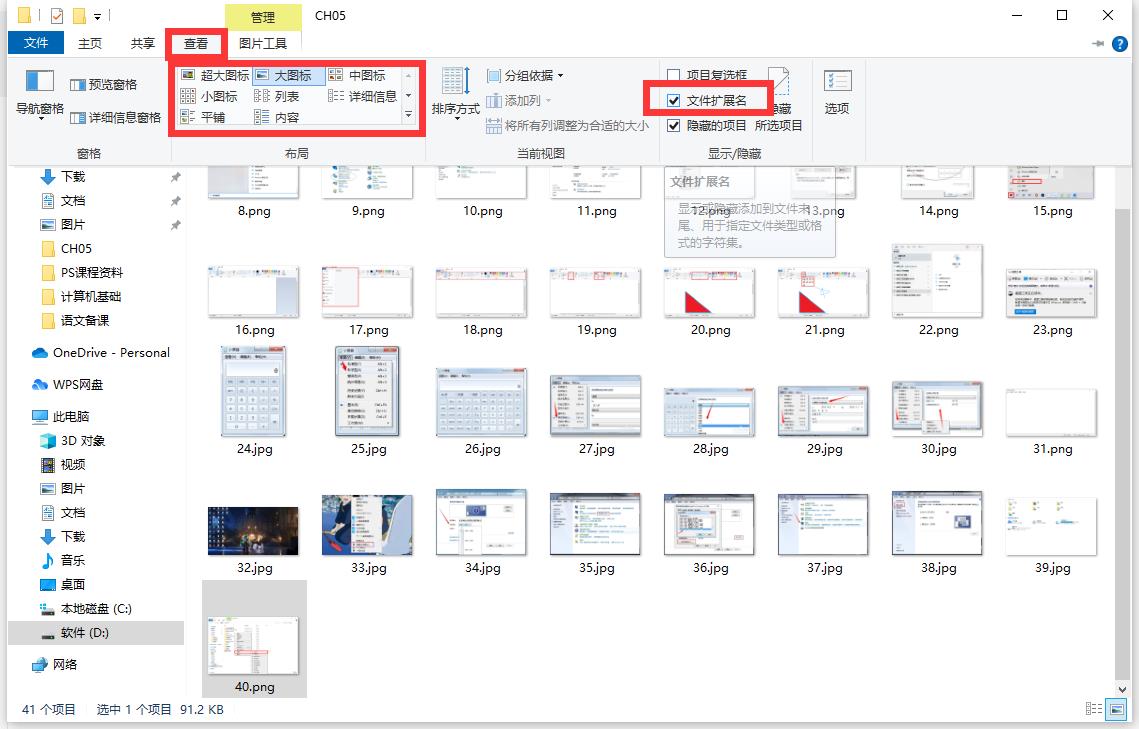Switch to details view in status bar
Viewport: 1139px width, 729px height.
(1094, 709)
